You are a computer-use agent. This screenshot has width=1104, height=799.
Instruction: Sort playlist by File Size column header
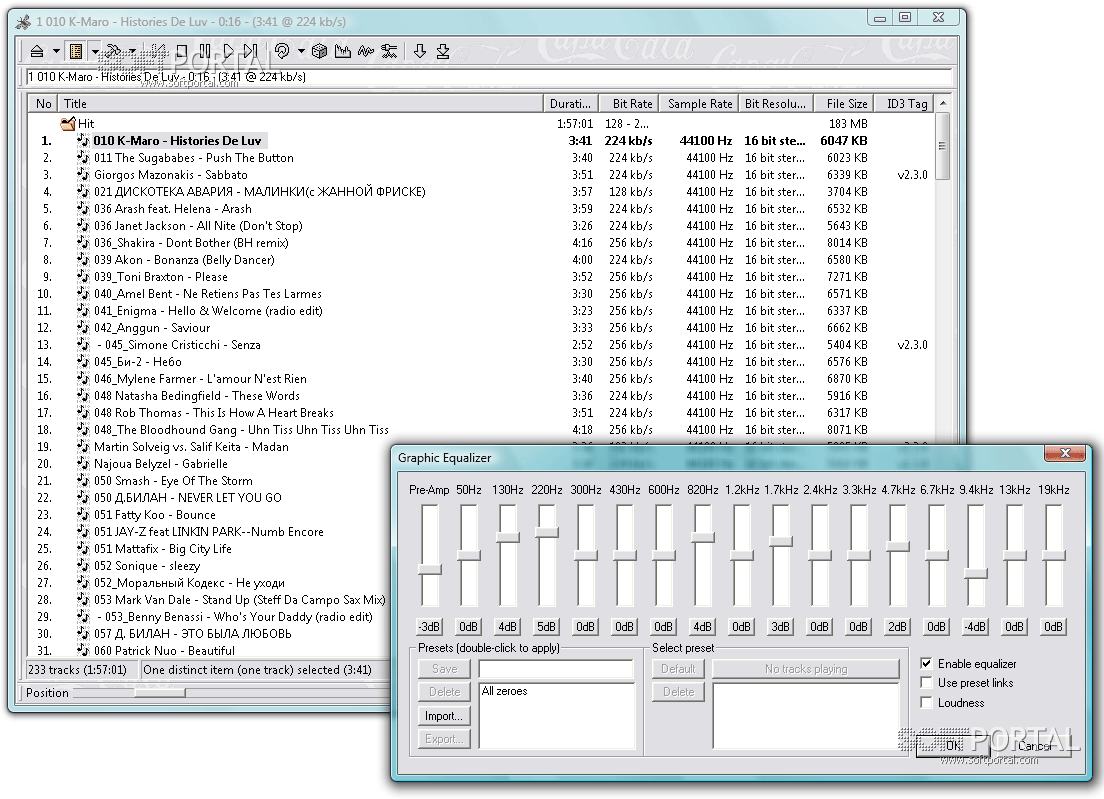click(846, 103)
